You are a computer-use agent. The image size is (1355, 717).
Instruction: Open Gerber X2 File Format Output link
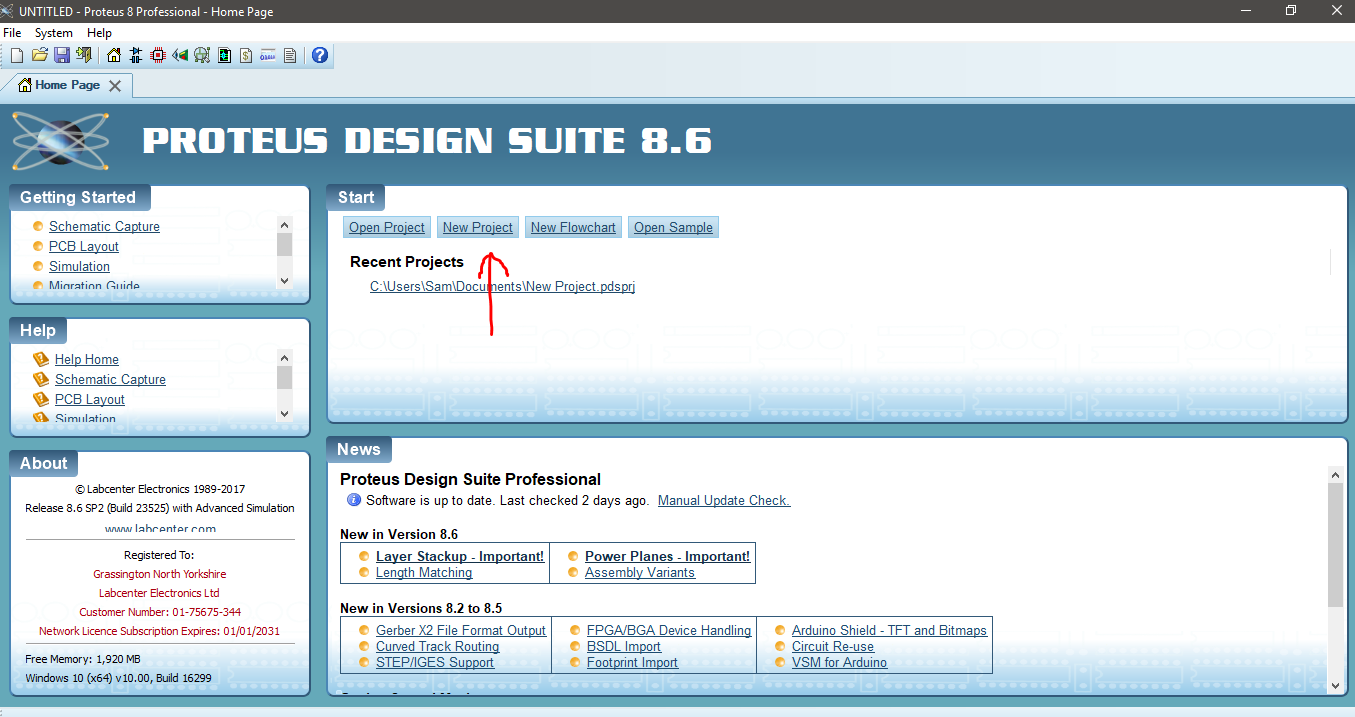click(x=461, y=630)
